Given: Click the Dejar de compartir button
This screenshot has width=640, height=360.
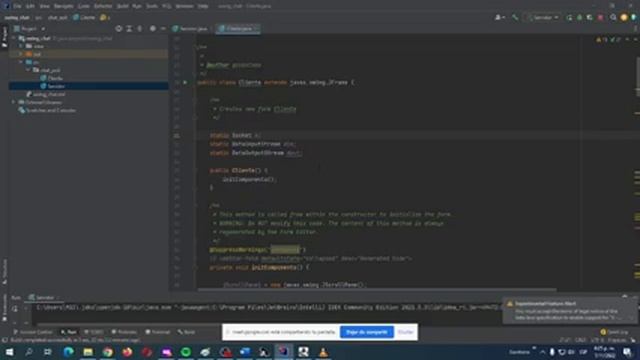Looking at the screenshot, I should click(x=367, y=332).
